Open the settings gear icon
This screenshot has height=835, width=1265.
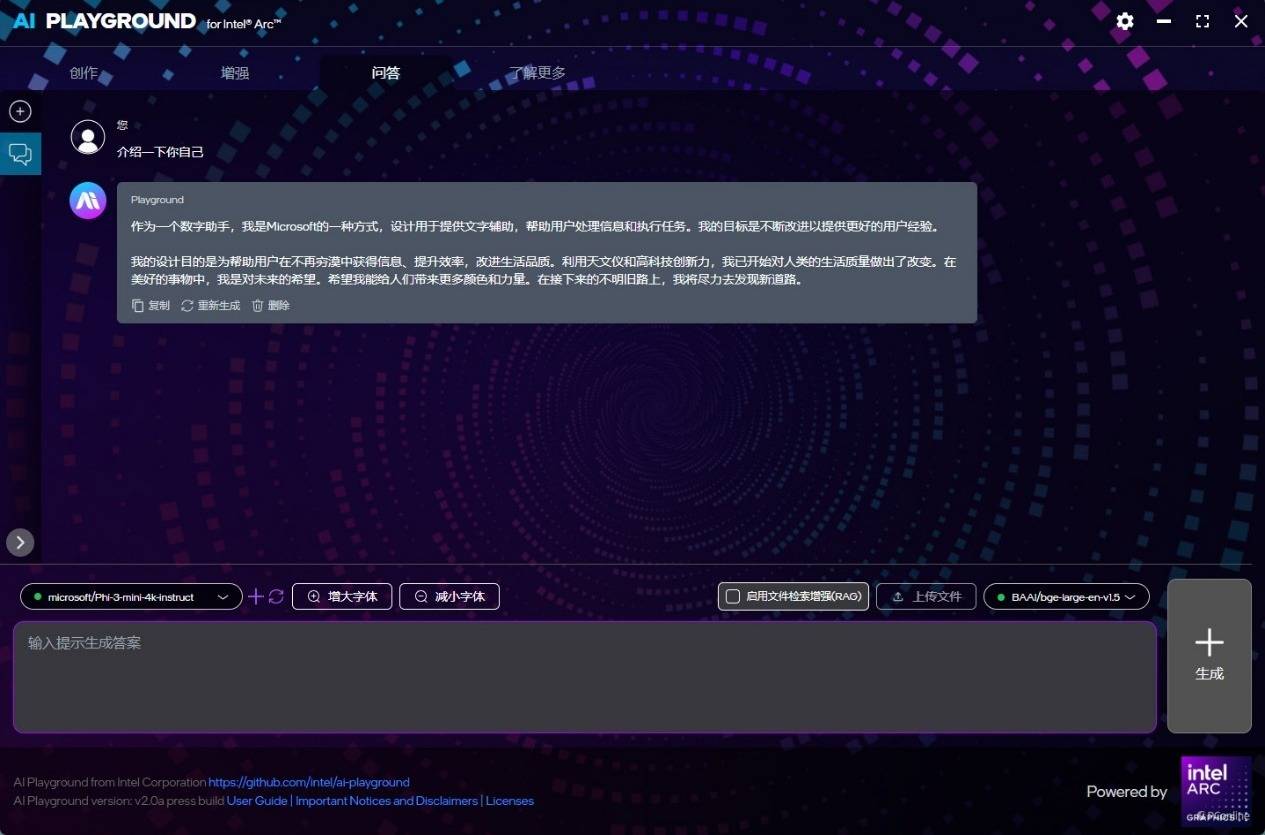tap(1125, 21)
